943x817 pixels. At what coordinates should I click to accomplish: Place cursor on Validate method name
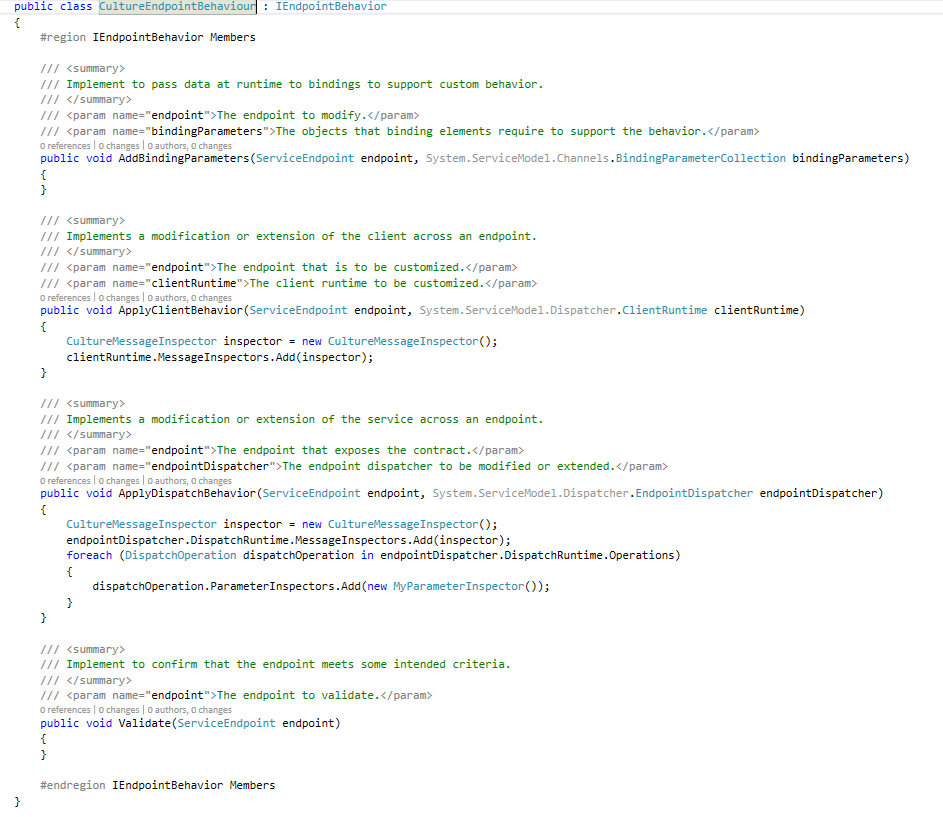[144, 723]
